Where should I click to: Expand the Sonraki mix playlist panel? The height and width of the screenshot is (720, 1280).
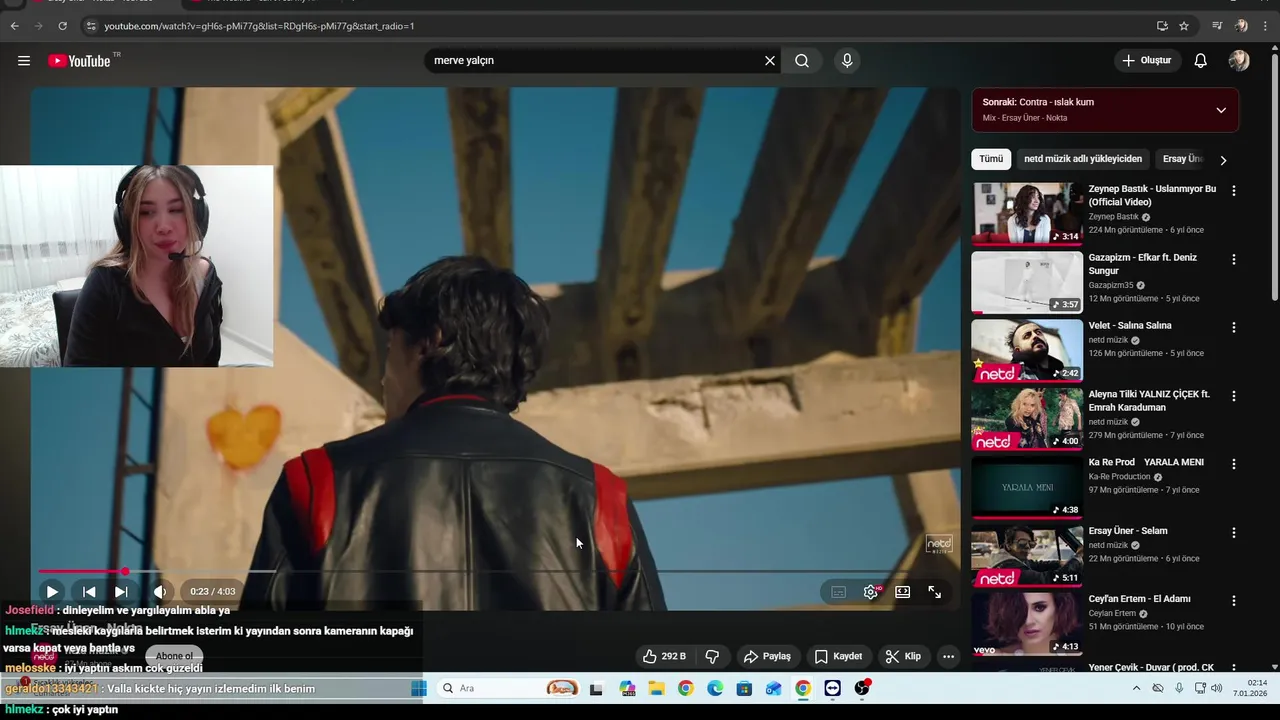[1221, 110]
